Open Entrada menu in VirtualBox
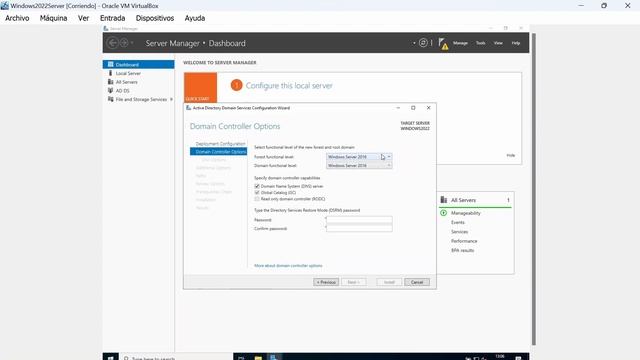Image resolution: width=640 pixels, height=360 pixels. [113, 18]
